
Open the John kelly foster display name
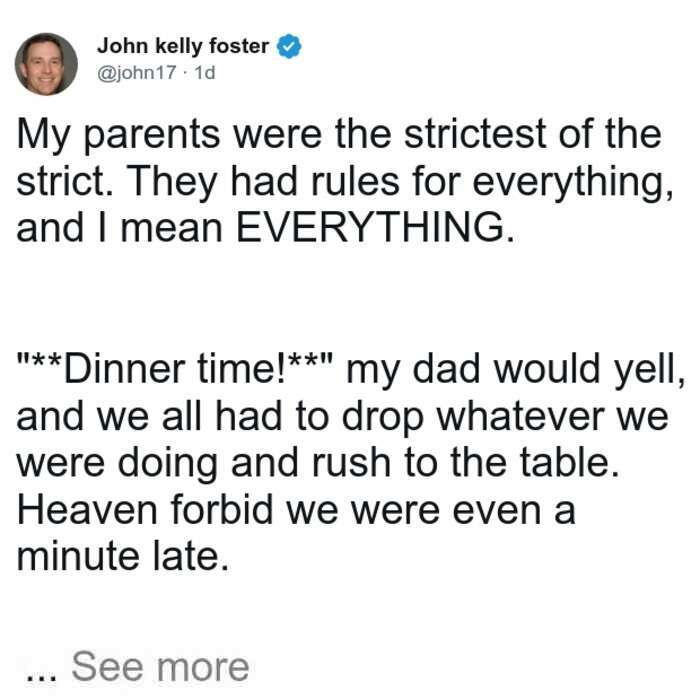click(183, 46)
